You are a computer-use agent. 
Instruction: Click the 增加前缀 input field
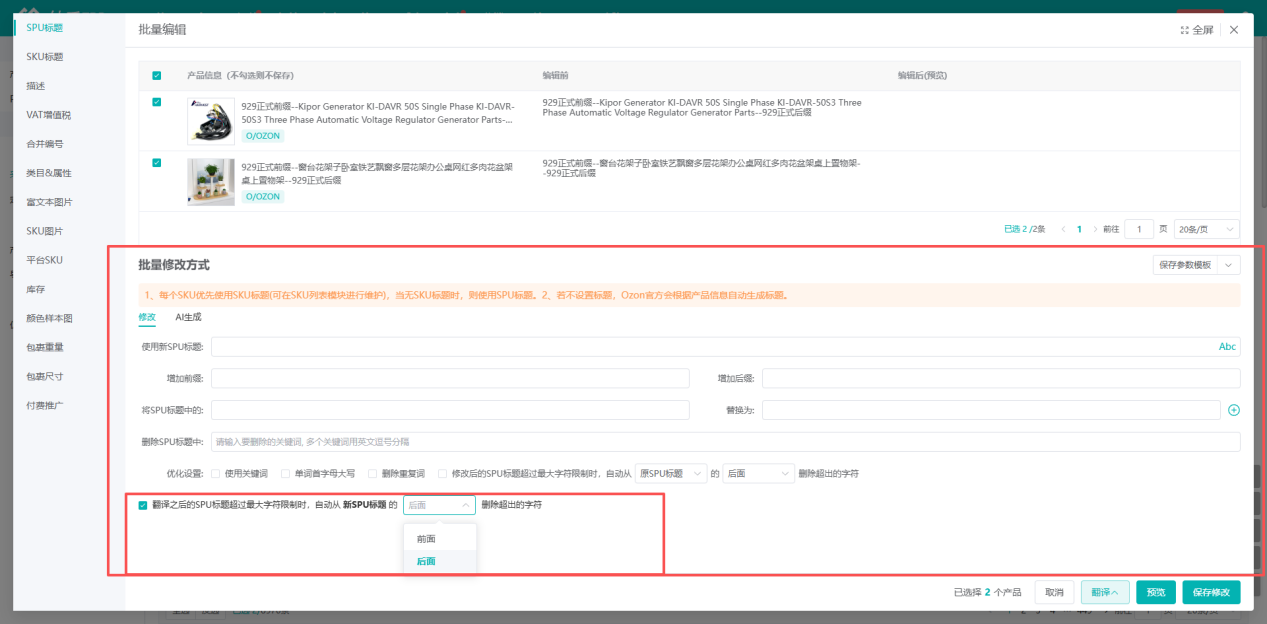coord(450,378)
